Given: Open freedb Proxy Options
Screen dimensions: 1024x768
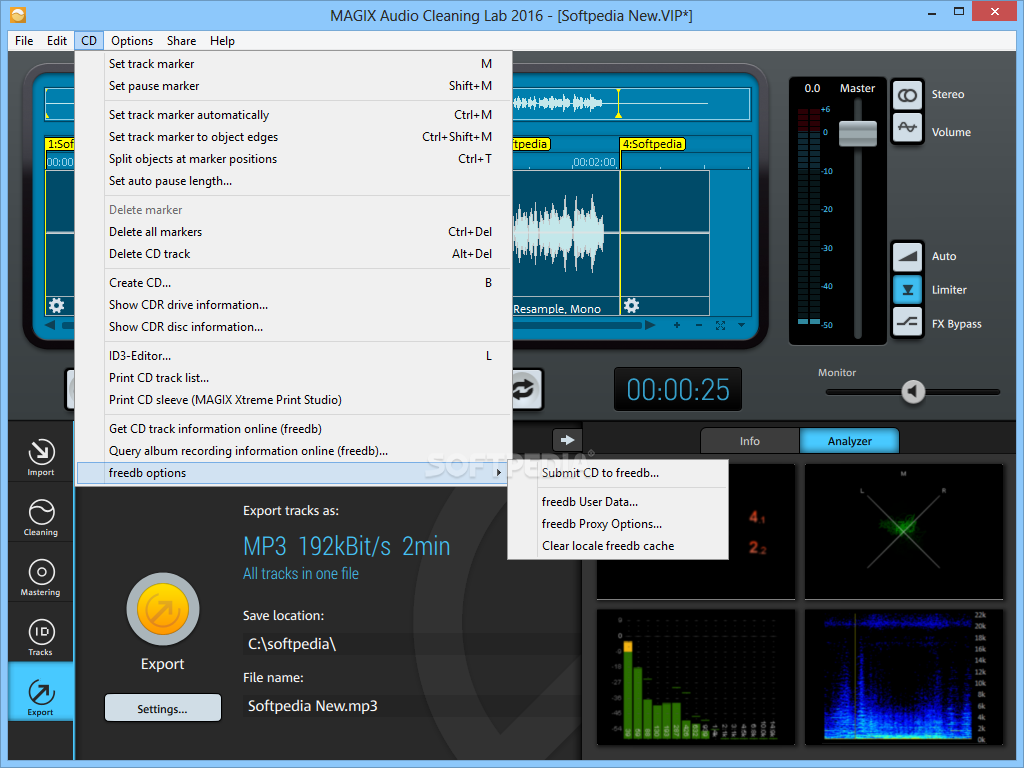Looking at the screenshot, I should click(618, 524).
